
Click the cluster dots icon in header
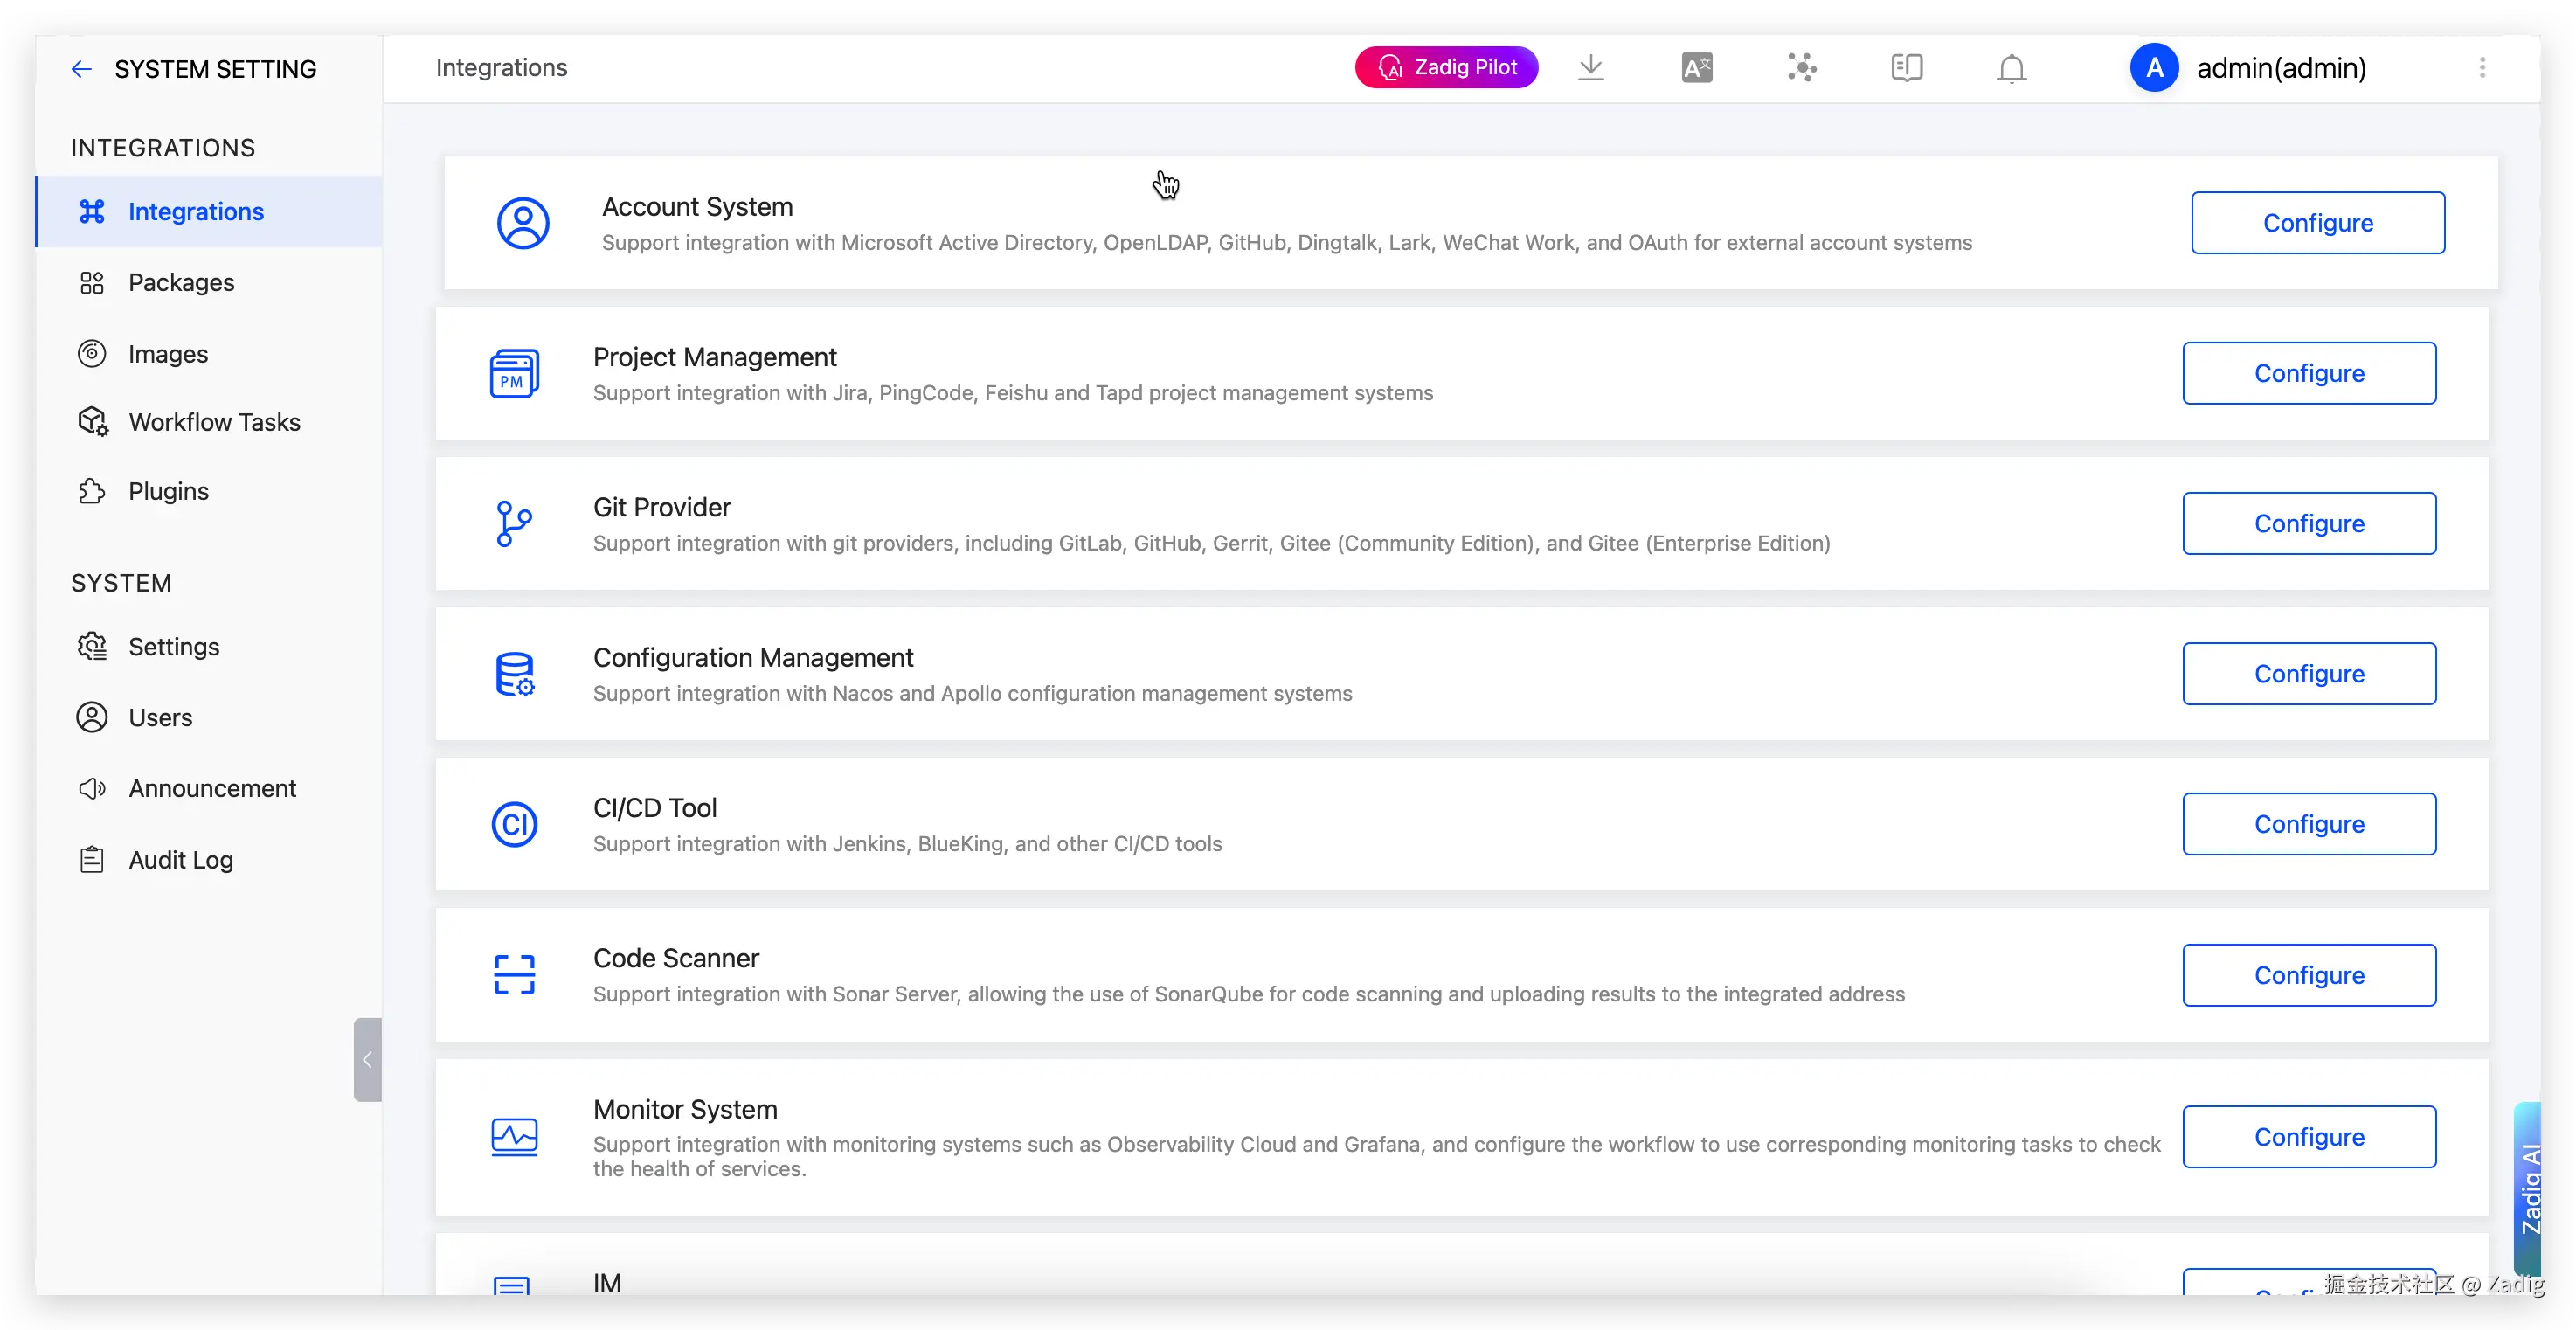point(1802,68)
